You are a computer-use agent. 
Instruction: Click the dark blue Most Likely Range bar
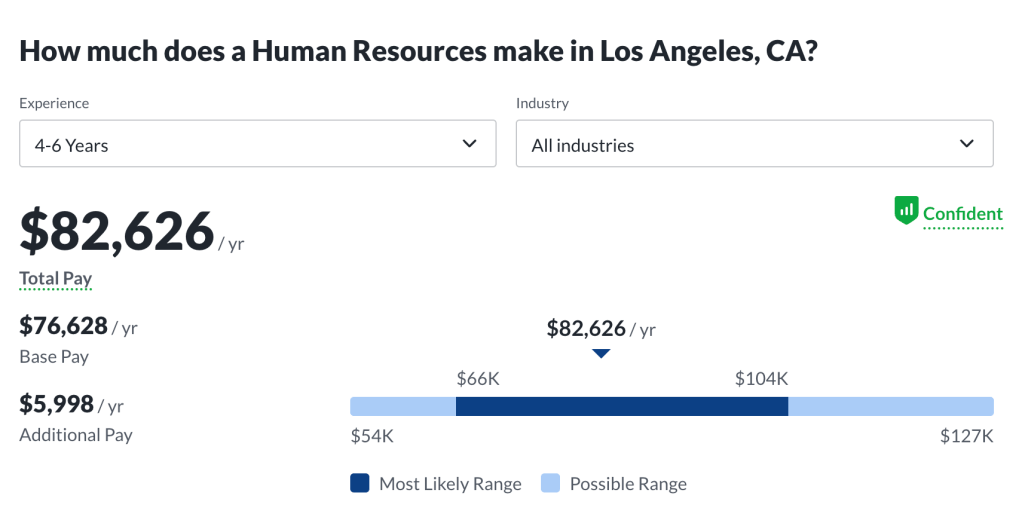(622, 406)
